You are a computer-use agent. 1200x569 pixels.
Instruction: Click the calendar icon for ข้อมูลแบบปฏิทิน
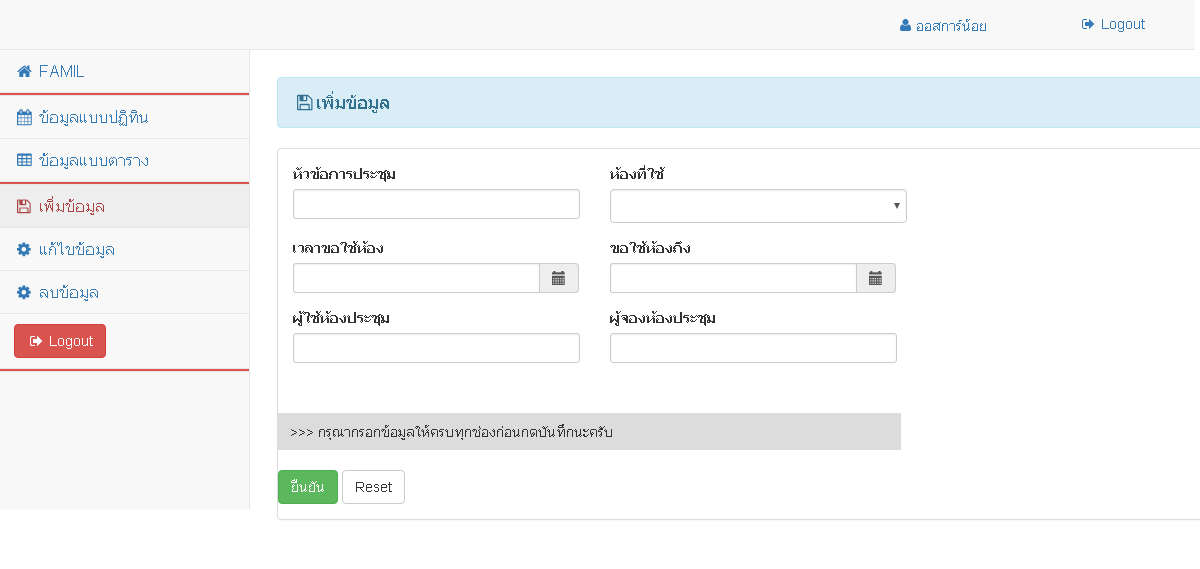click(25, 117)
